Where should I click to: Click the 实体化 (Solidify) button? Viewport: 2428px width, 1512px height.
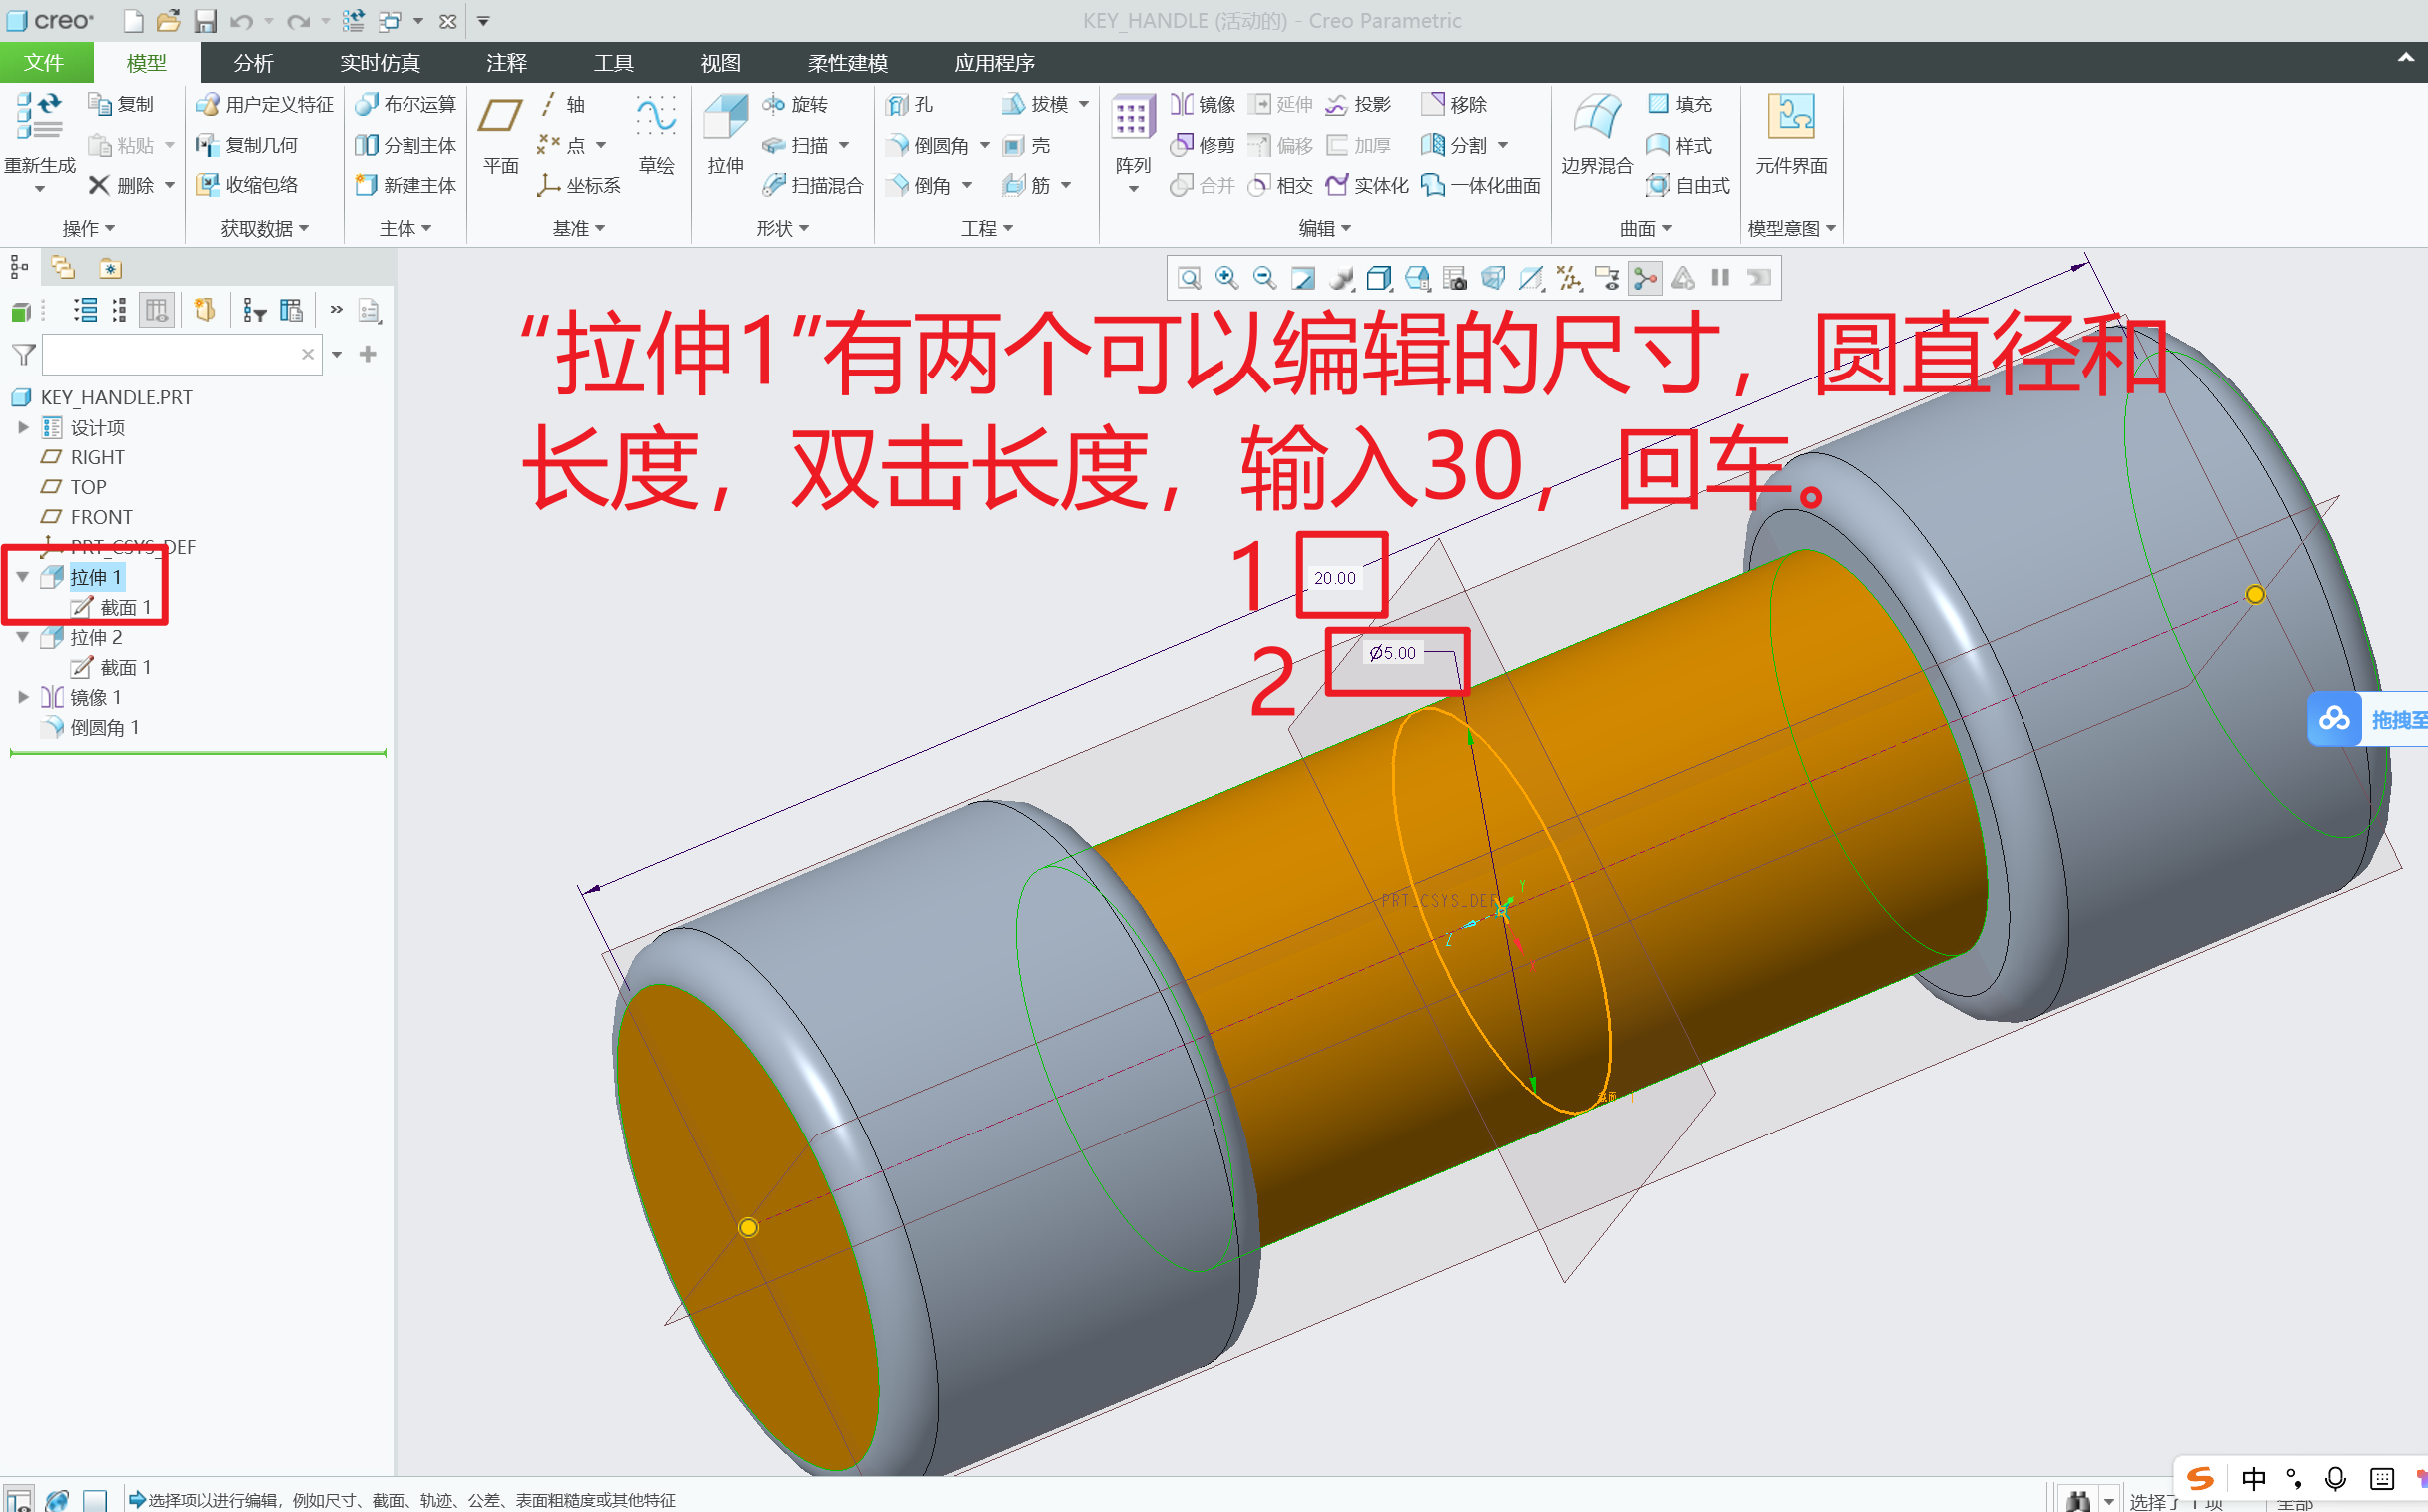(1367, 185)
